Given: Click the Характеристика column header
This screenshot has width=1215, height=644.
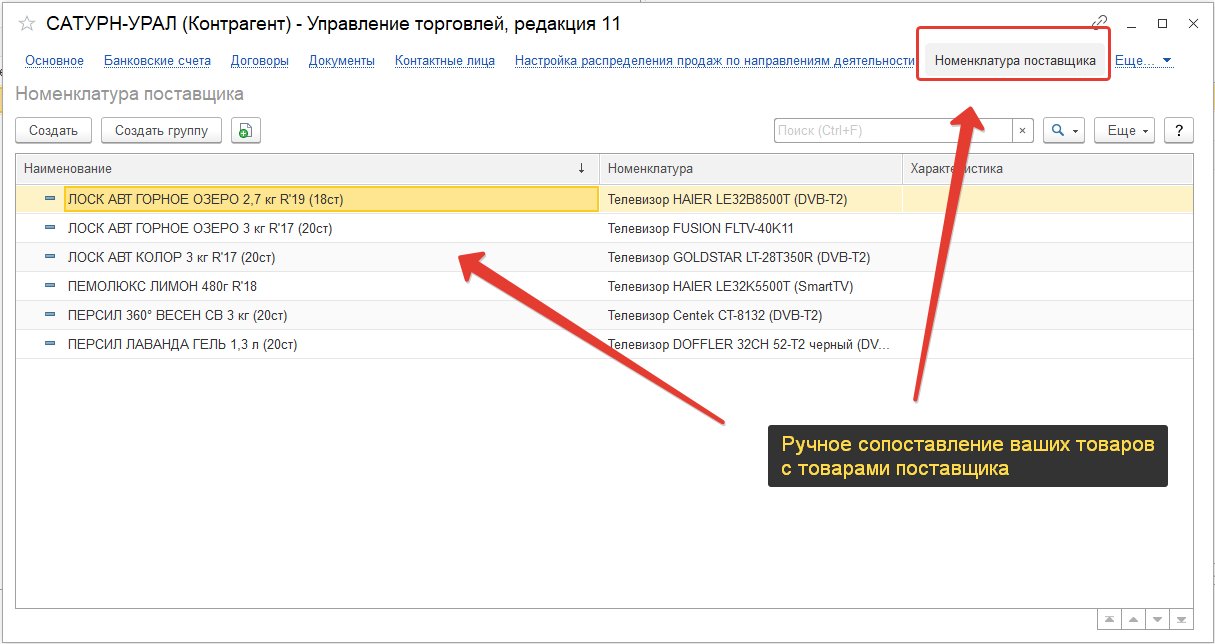Looking at the screenshot, I should coord(1048,169).
